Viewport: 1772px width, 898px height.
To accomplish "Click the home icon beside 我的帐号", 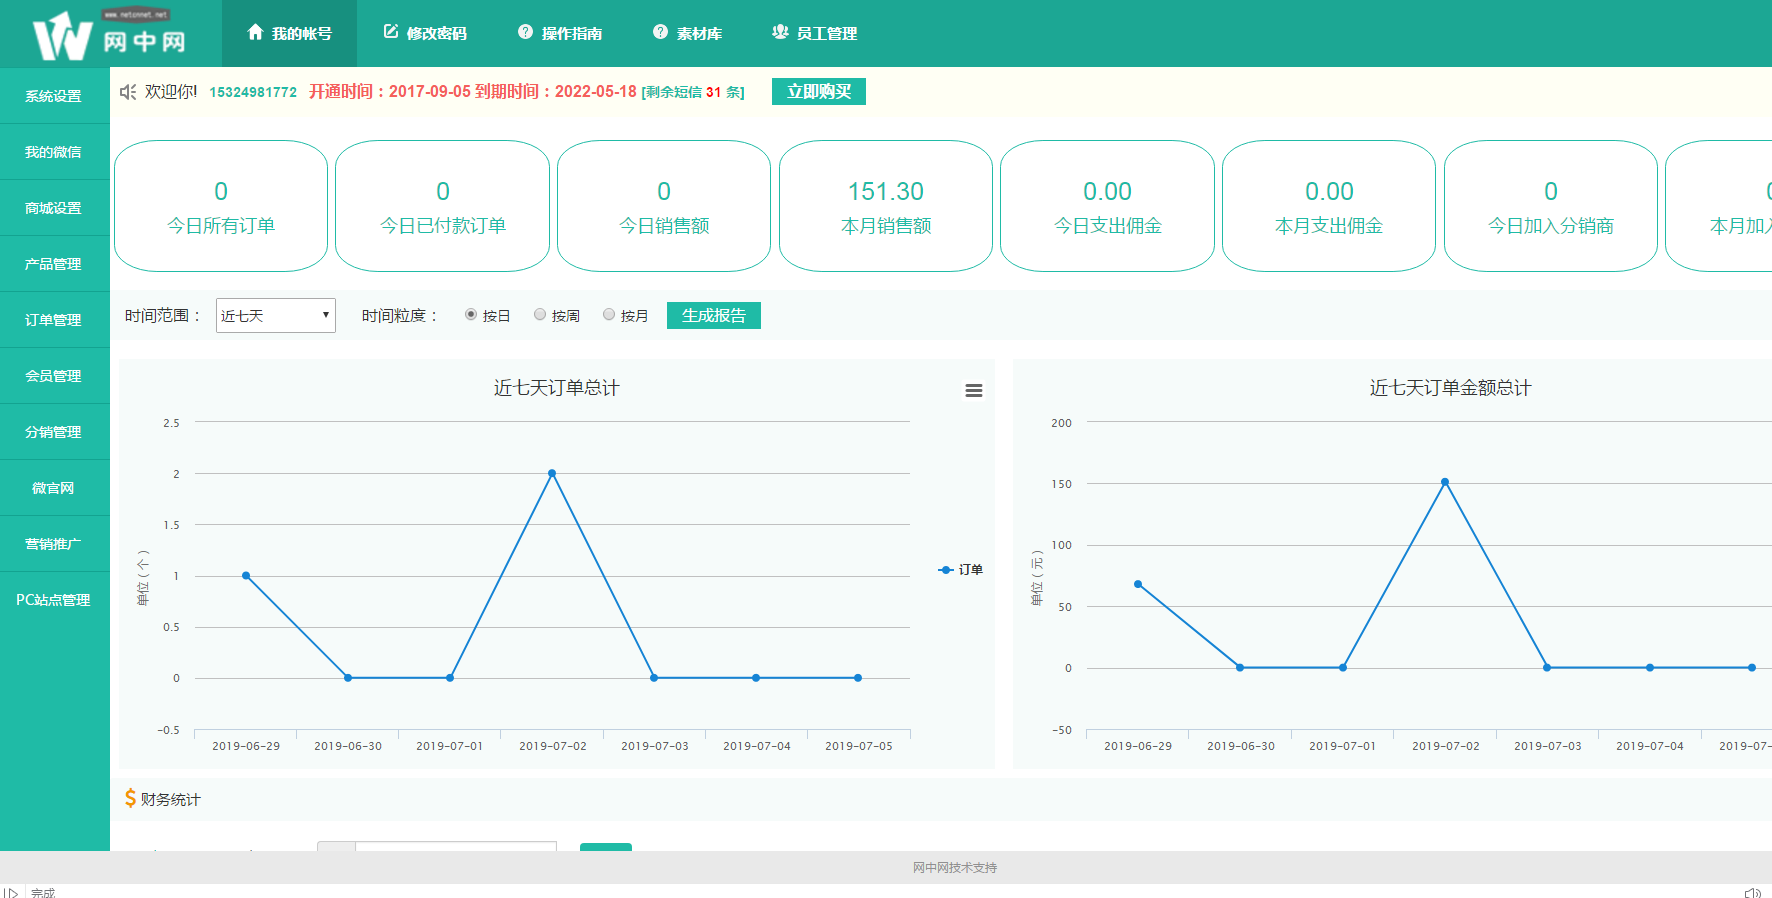I will point(255,32).
